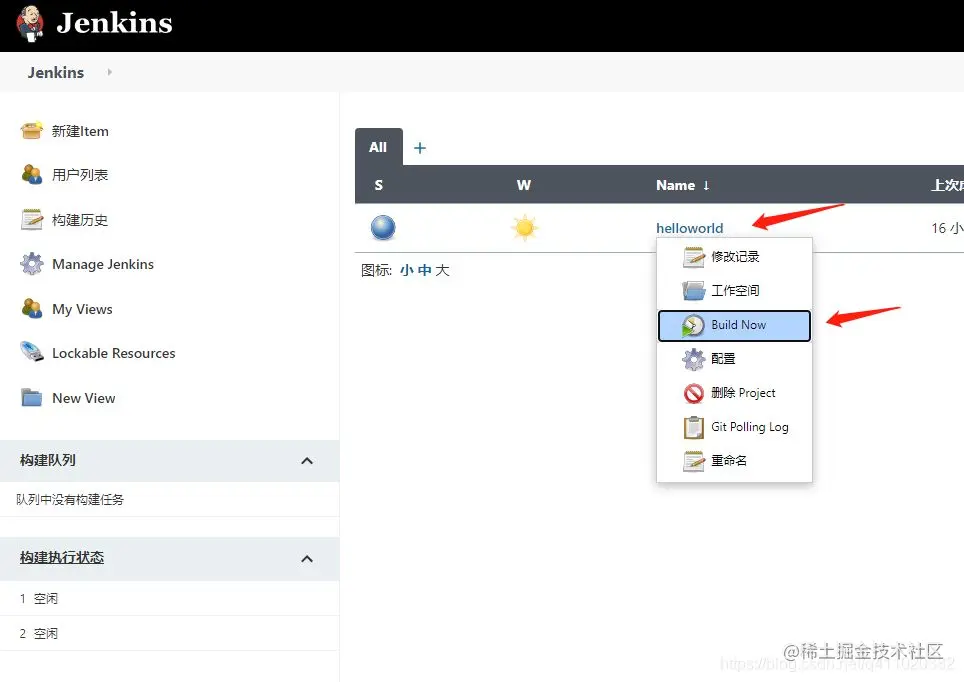964x682 pixels.
Task: Open the 构建执行状态 heading link
Action: 61,558
